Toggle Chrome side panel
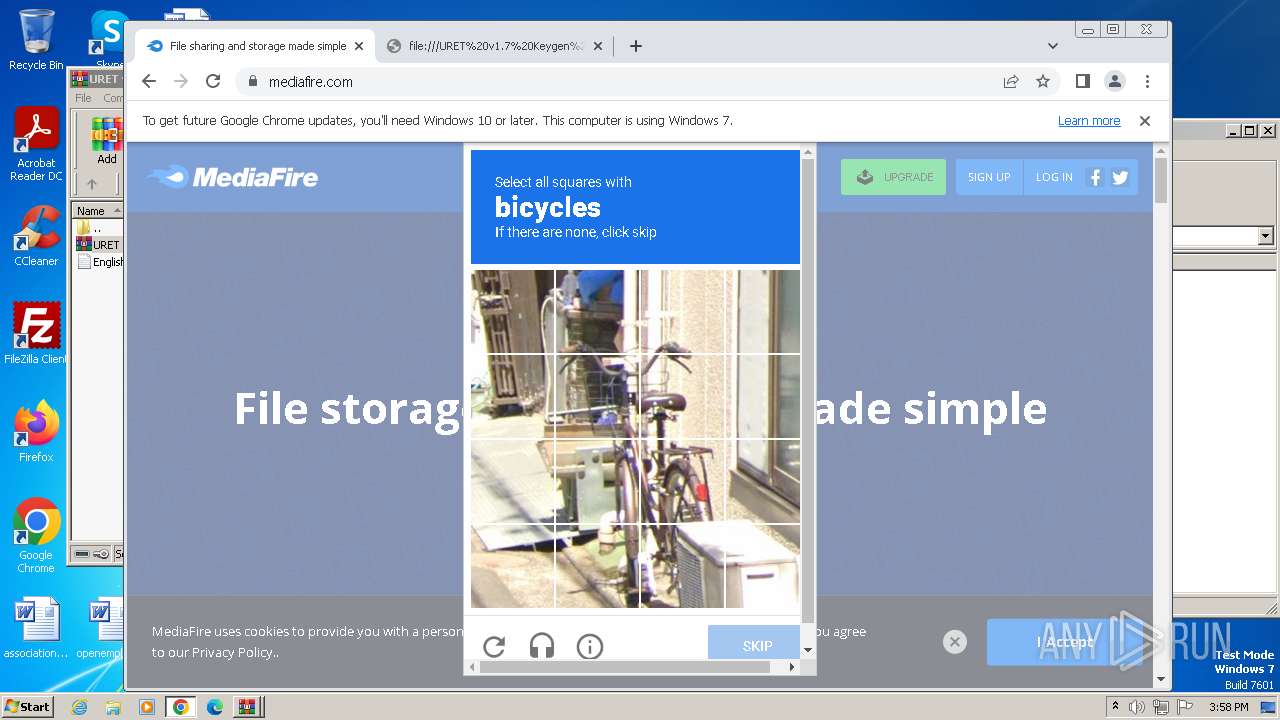The height and width of the screenshot is (720, 1280). pos(1082,81)
